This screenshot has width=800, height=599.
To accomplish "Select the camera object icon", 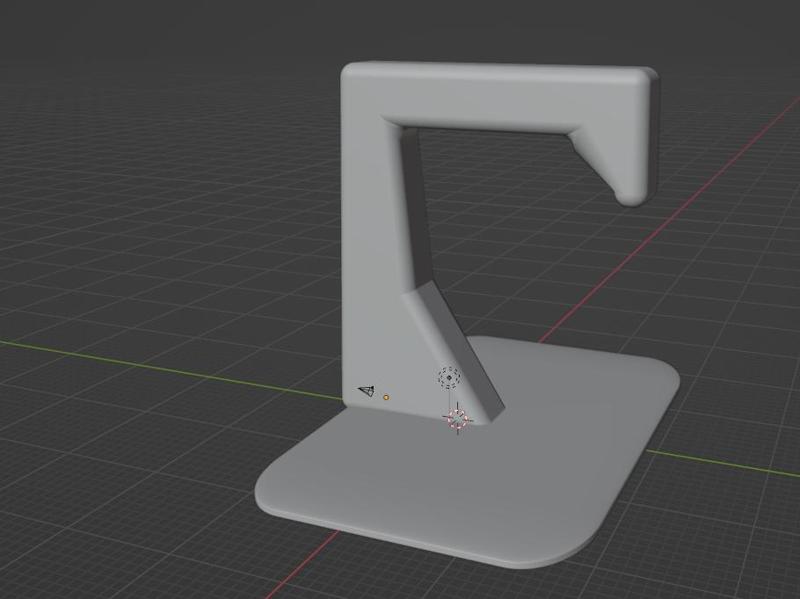I will click(364, 392).
